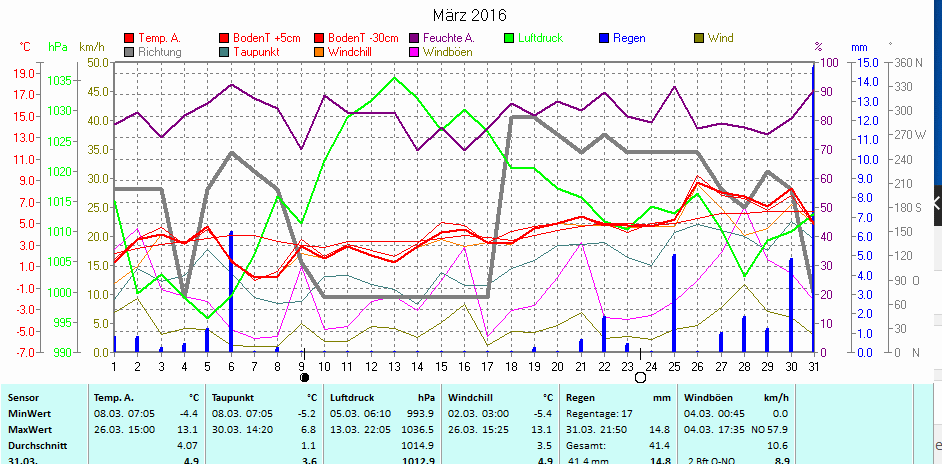Click the 'Temp. A.' table column header

coord(114,398)
